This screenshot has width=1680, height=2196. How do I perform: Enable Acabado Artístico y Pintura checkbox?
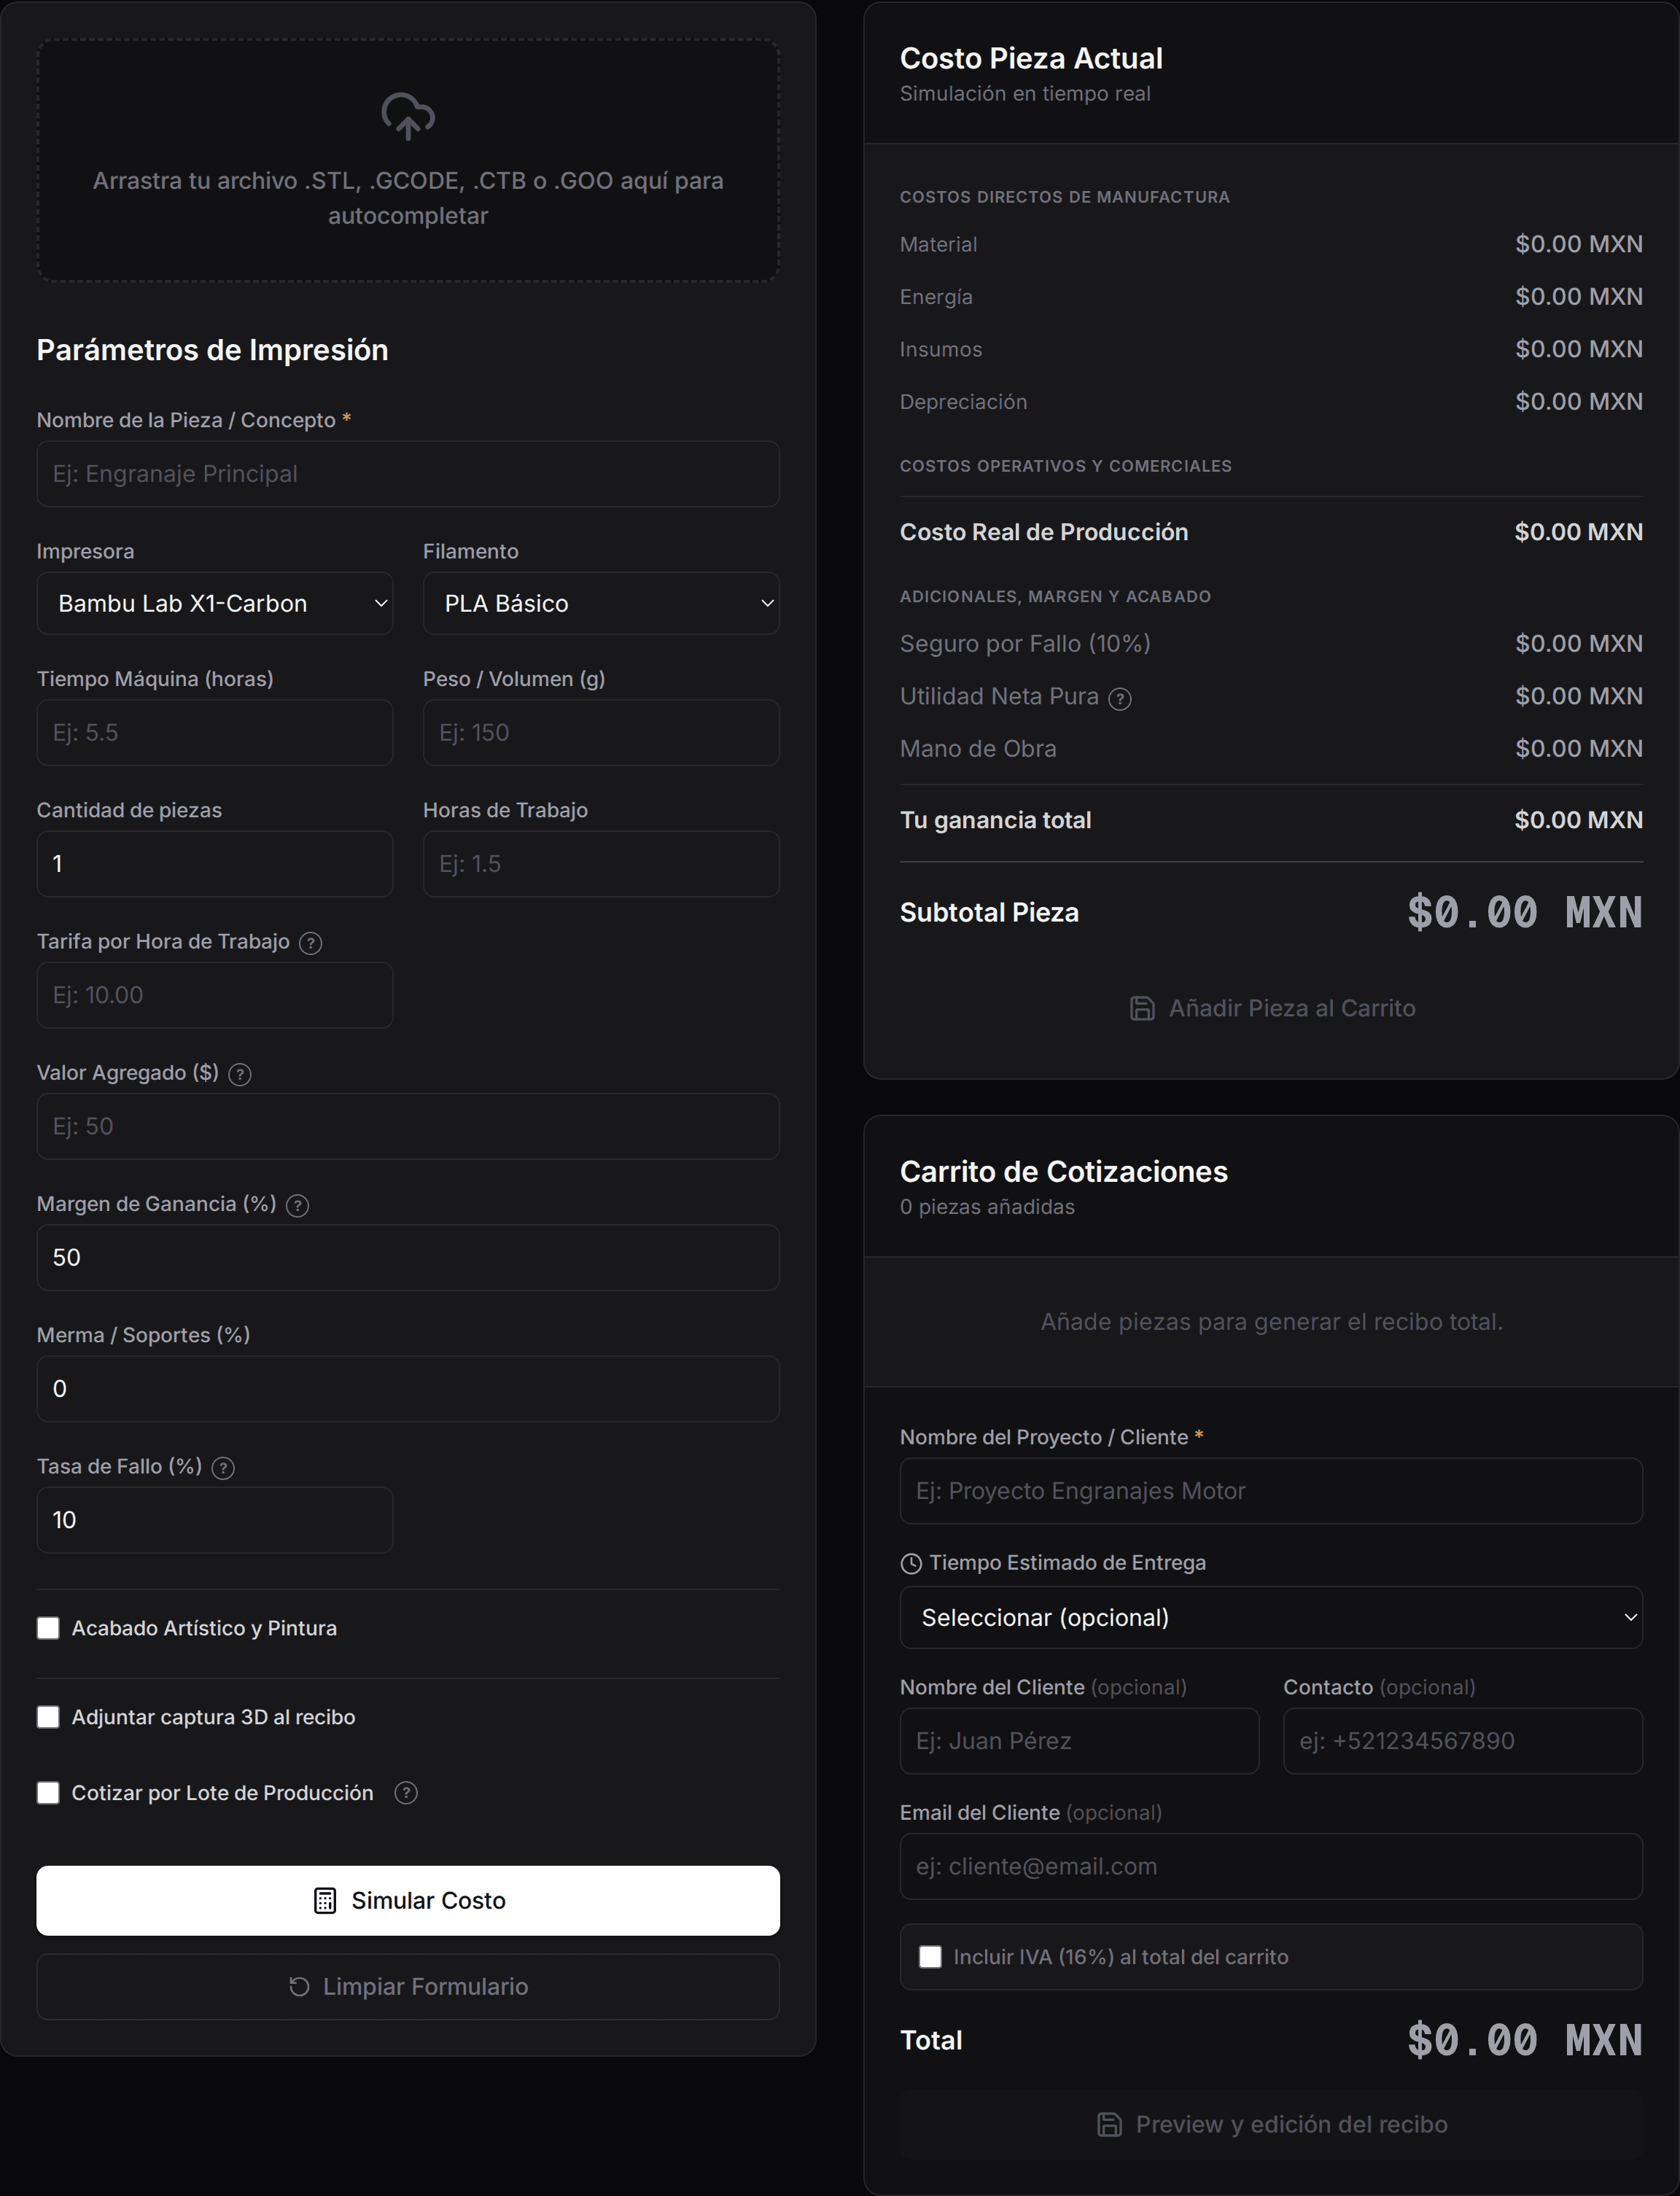(x=48, y=1628)
